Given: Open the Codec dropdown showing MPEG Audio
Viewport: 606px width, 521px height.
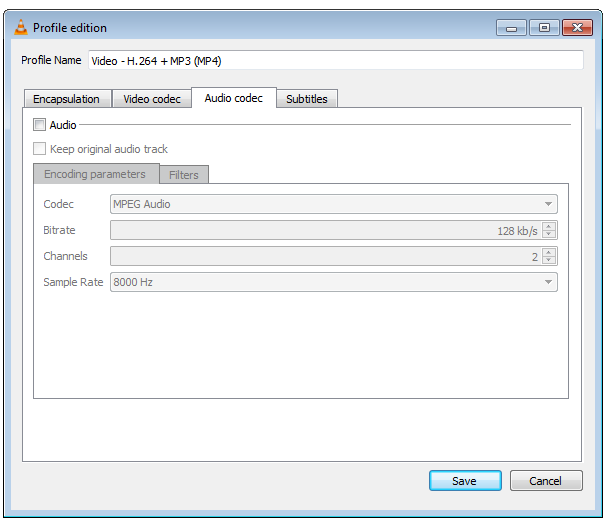Looking at the screenshot, I should pos(333,204).
